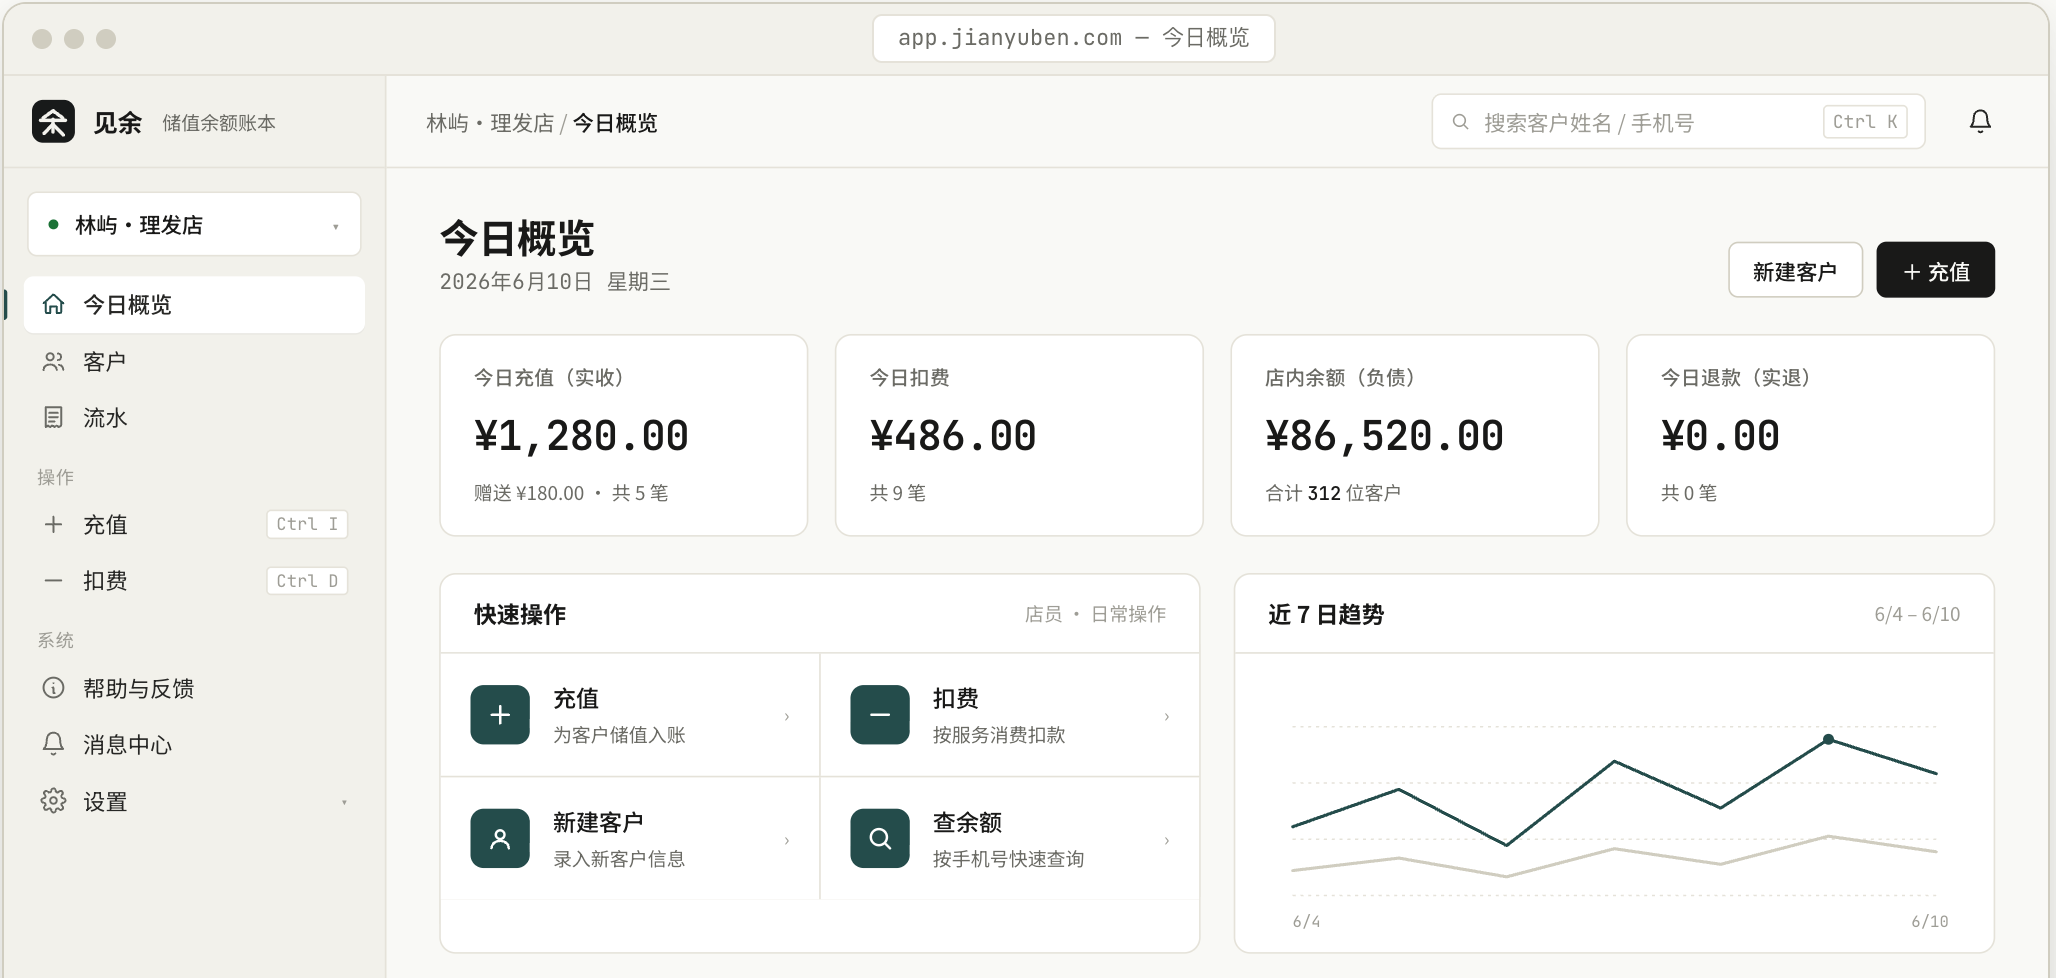This screenshot has width=2056, height=978.
Task: Select 充值 in the sidebar 操作 section
Action: point(194,524)
